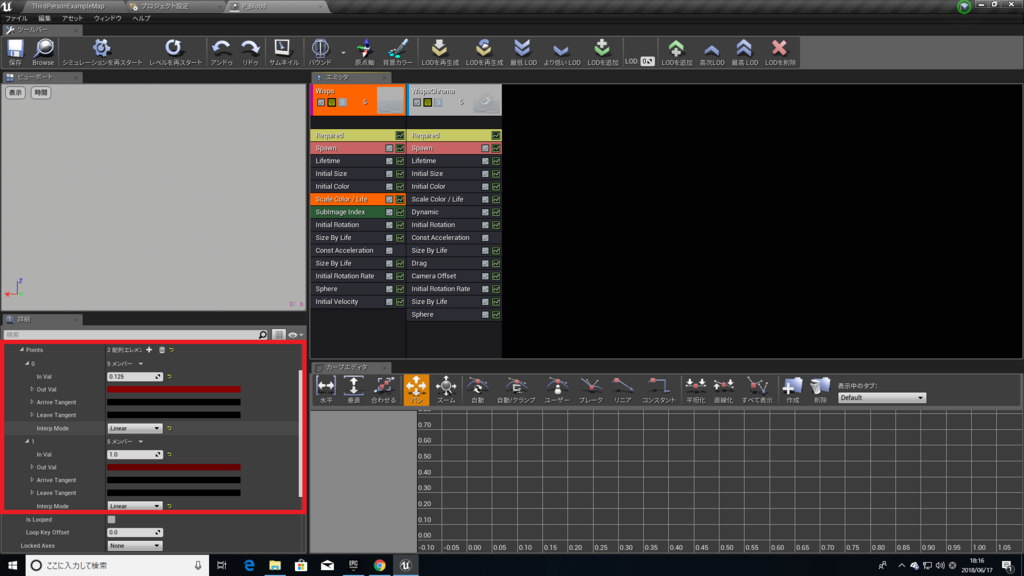The height and width of the screenshot is (576, 1024).
Task: Click the LODを削除 red X icon
Action: (780, 52)
